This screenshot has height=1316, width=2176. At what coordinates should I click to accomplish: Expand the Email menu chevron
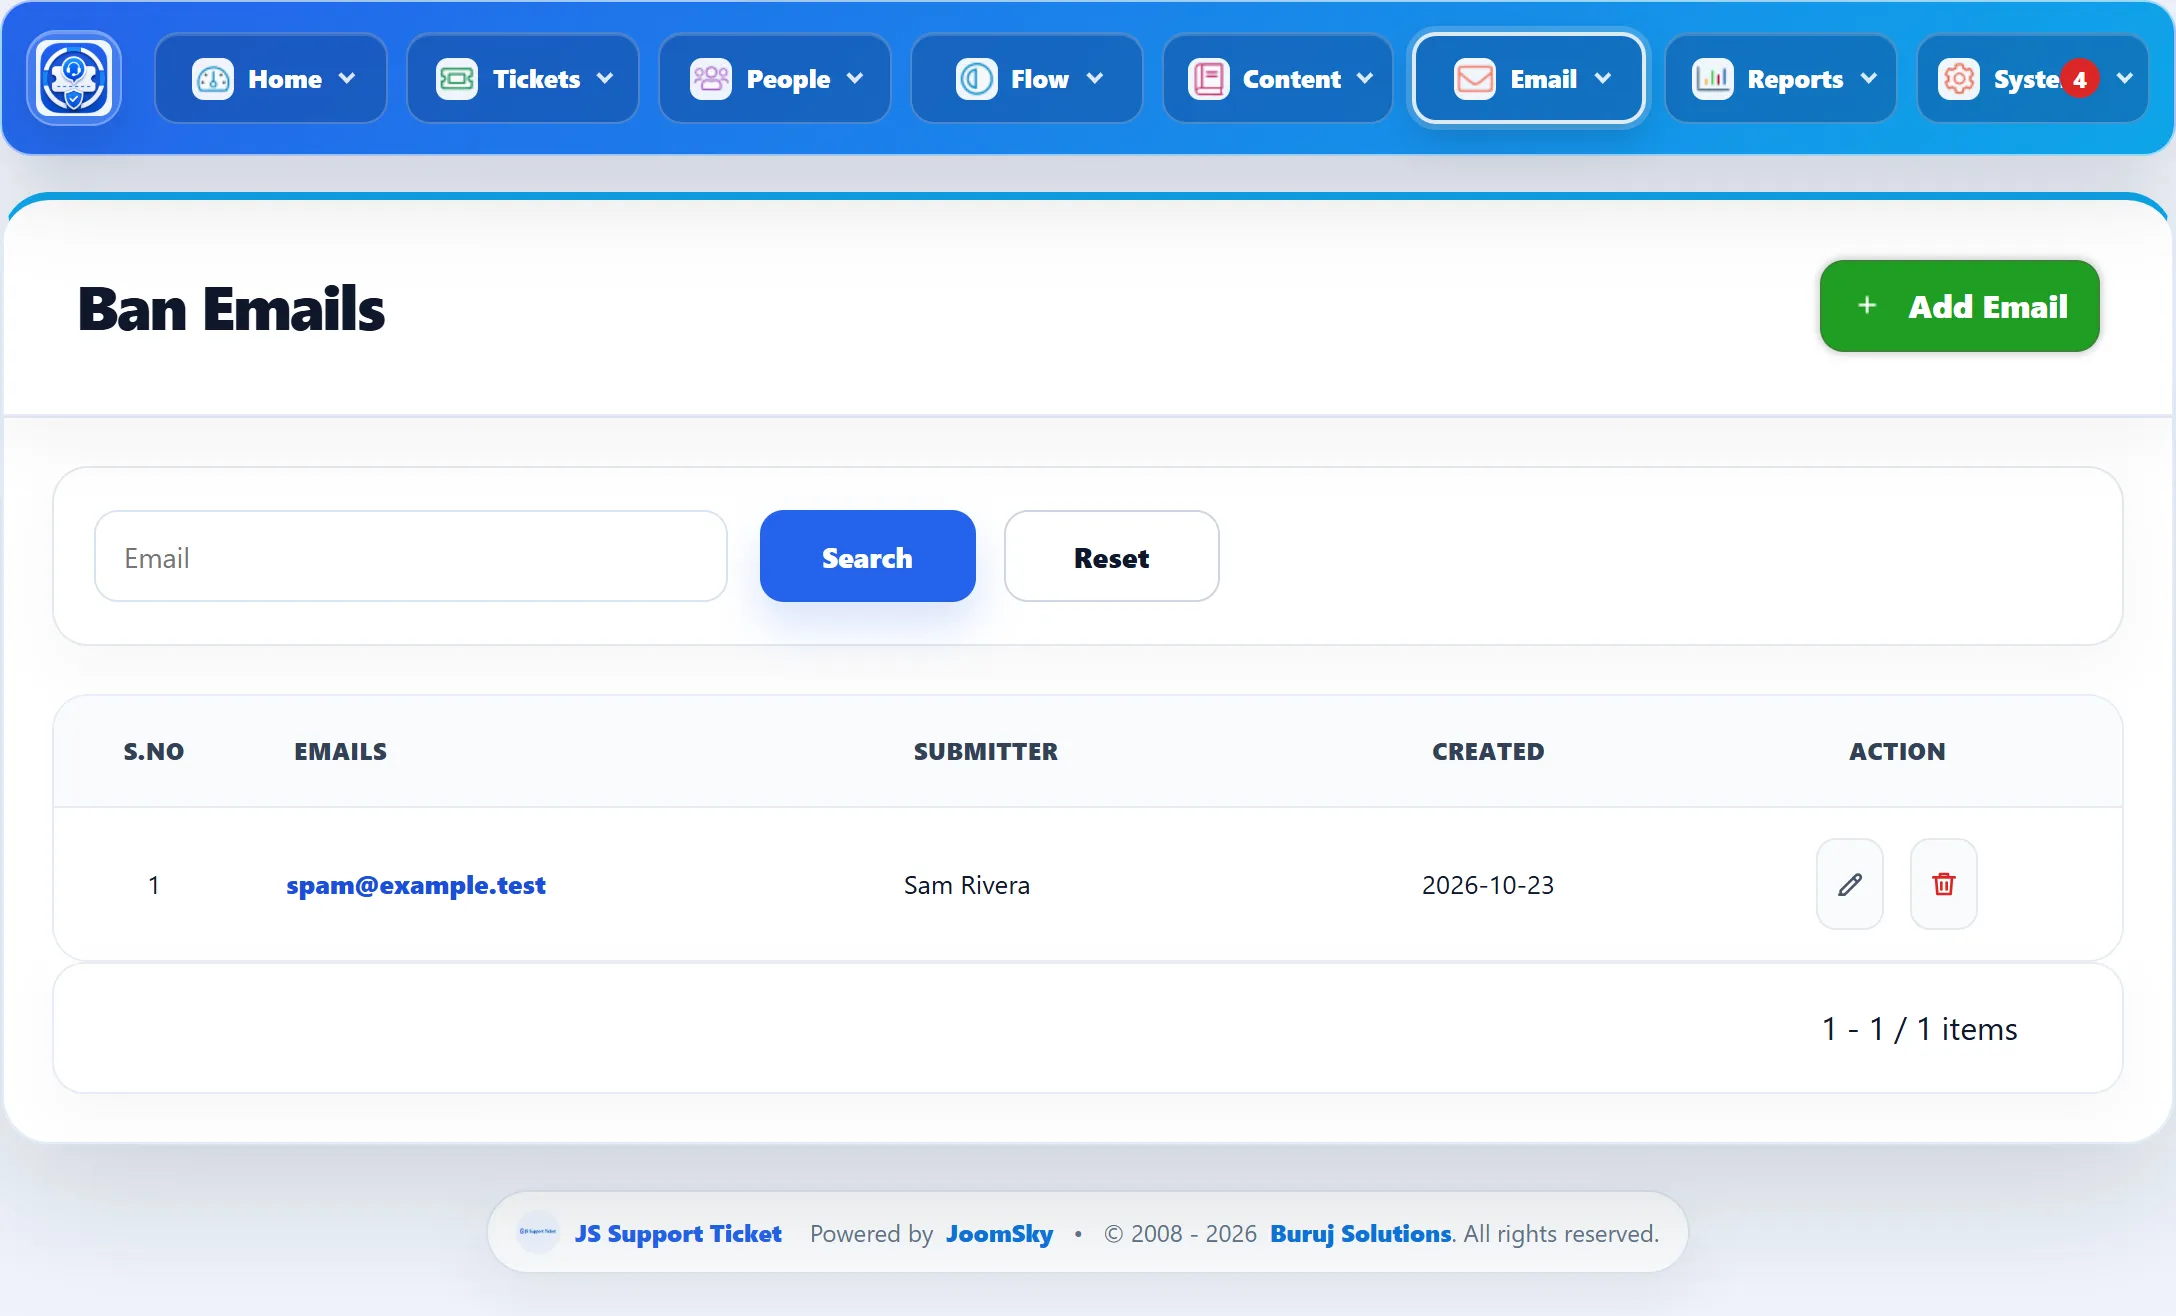tap(1603, 79)
